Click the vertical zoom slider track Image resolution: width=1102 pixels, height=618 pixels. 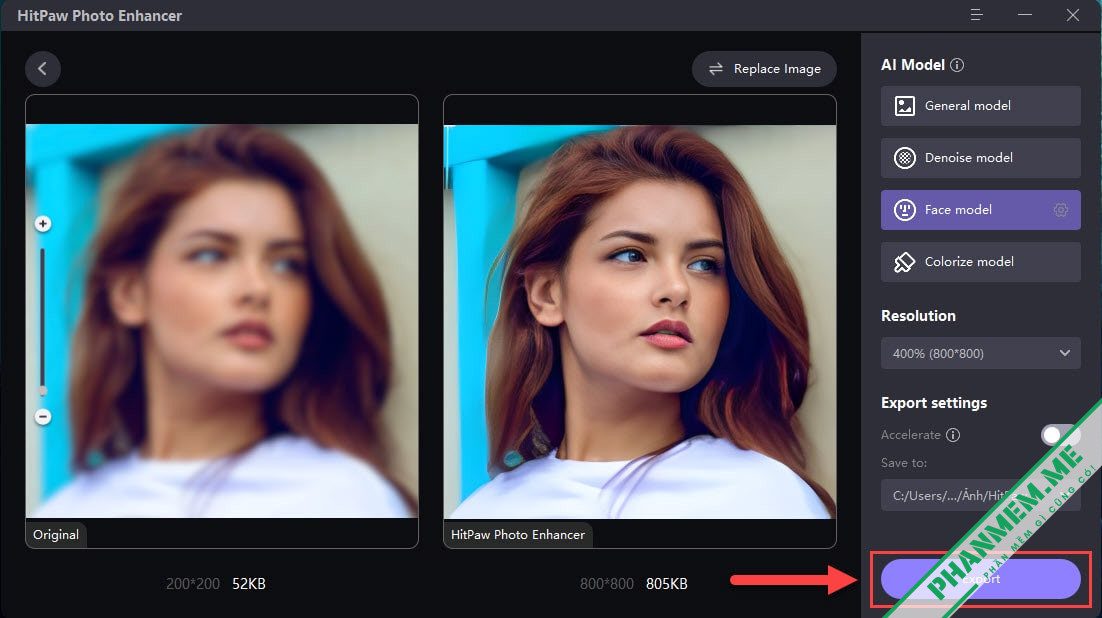(42, 320)
